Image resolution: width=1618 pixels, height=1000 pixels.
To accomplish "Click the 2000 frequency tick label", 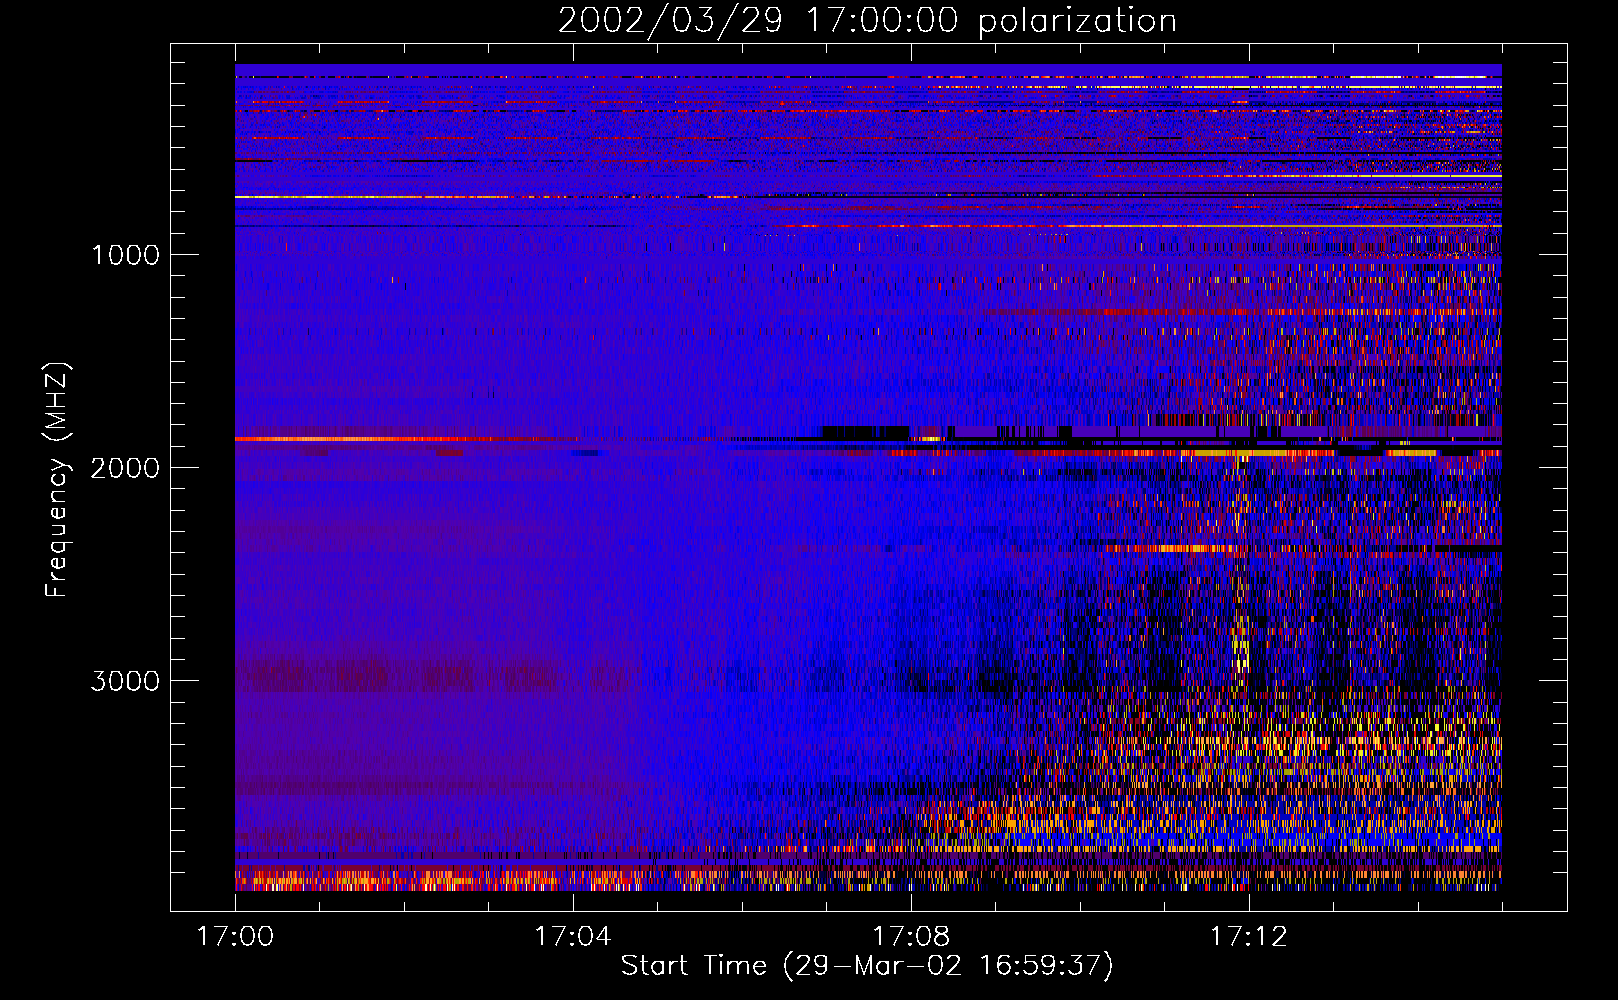I will point(125,468).
